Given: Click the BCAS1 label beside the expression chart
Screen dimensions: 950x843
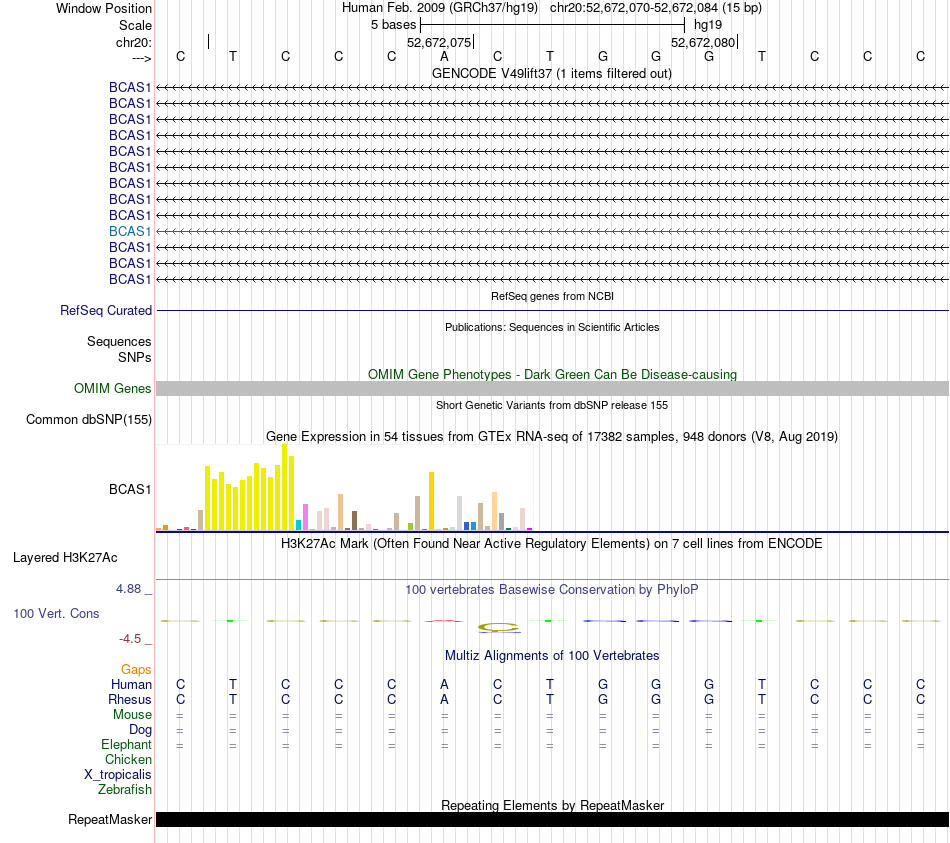Looking at the screenshot, I should 130,489.
